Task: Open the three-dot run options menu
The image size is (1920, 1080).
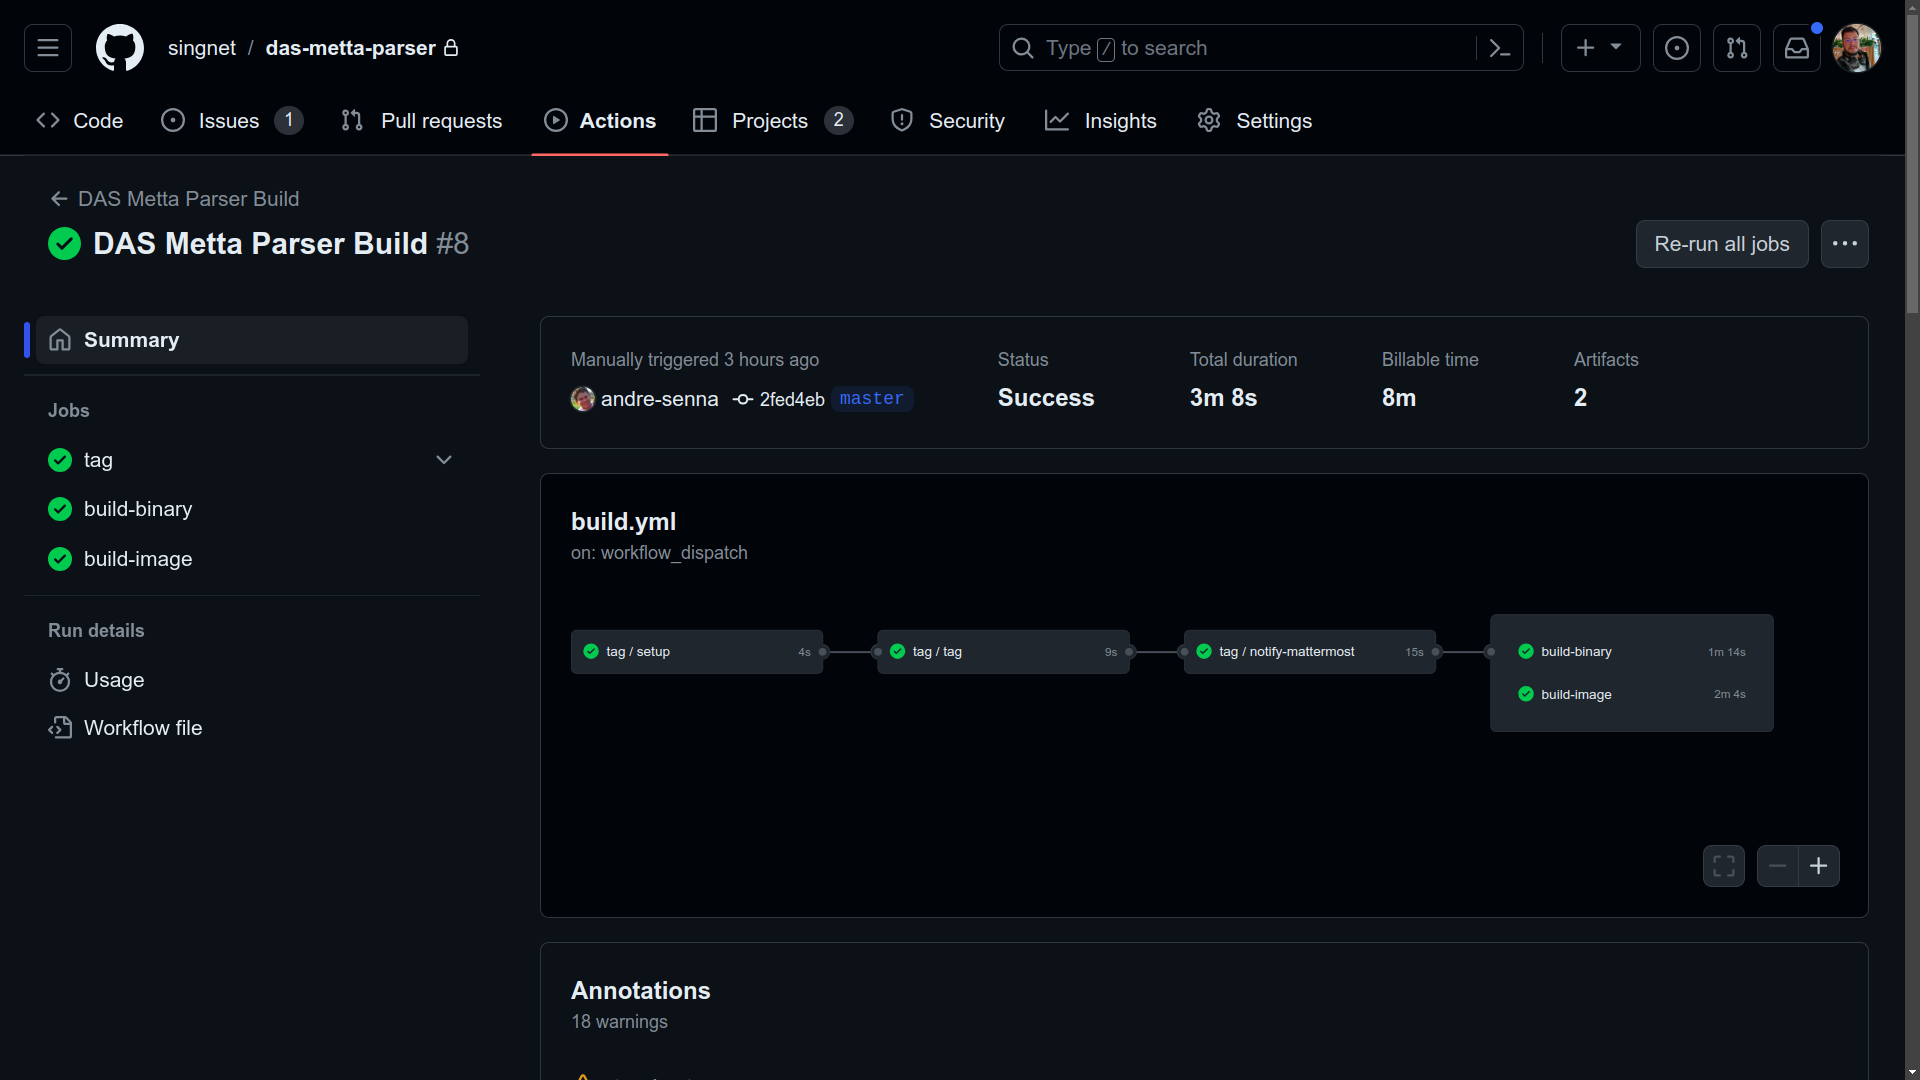Action: pos(1845,244)
